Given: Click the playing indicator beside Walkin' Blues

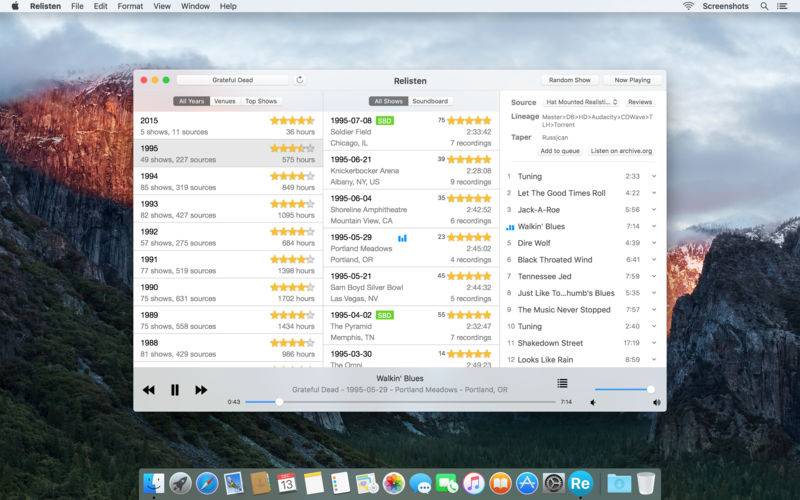Looking at the screenshot, I should tap(510, 227).
